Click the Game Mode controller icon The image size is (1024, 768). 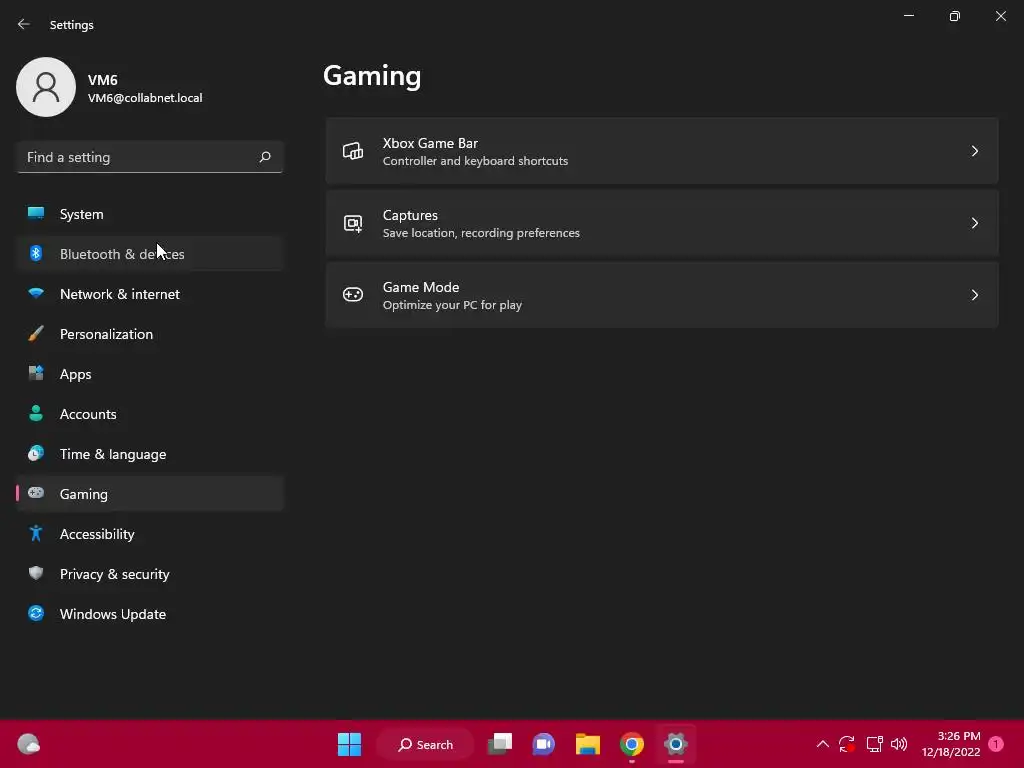coord(353,295)
